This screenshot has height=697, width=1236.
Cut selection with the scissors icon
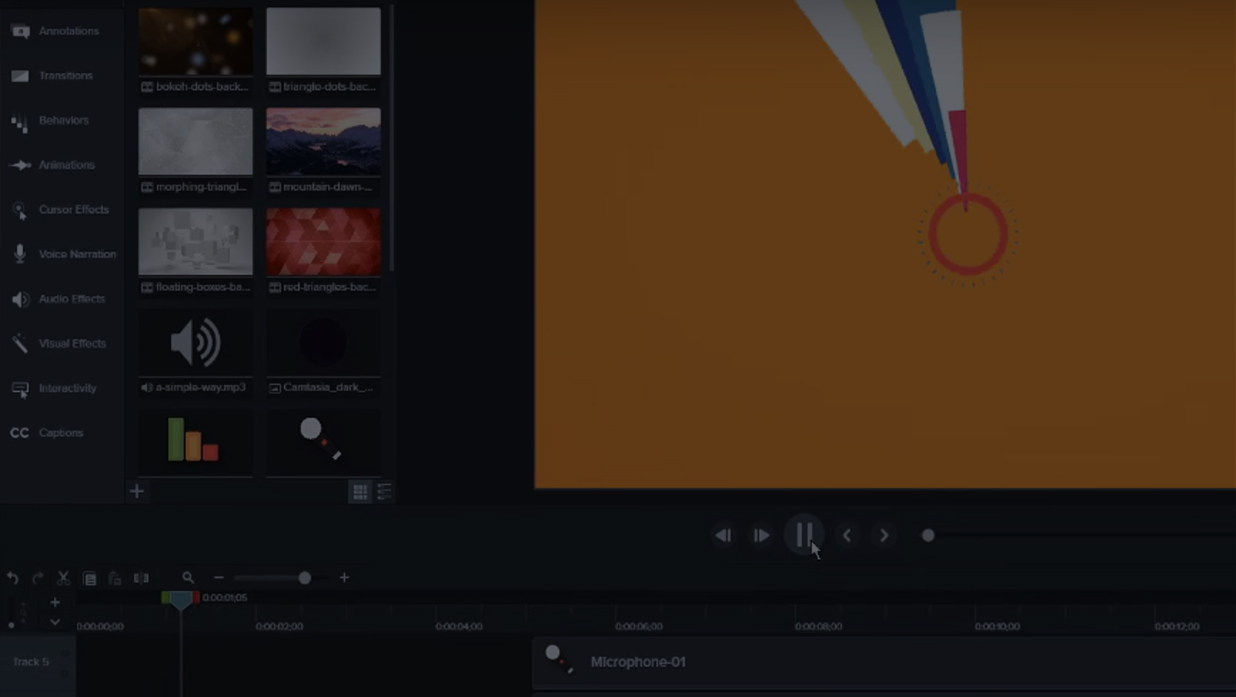pos(63,578)
